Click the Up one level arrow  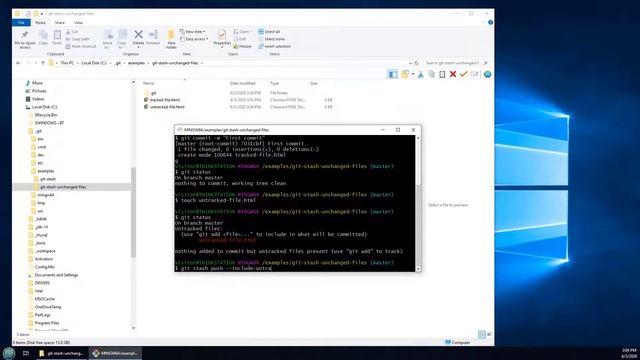coord(42,63)
